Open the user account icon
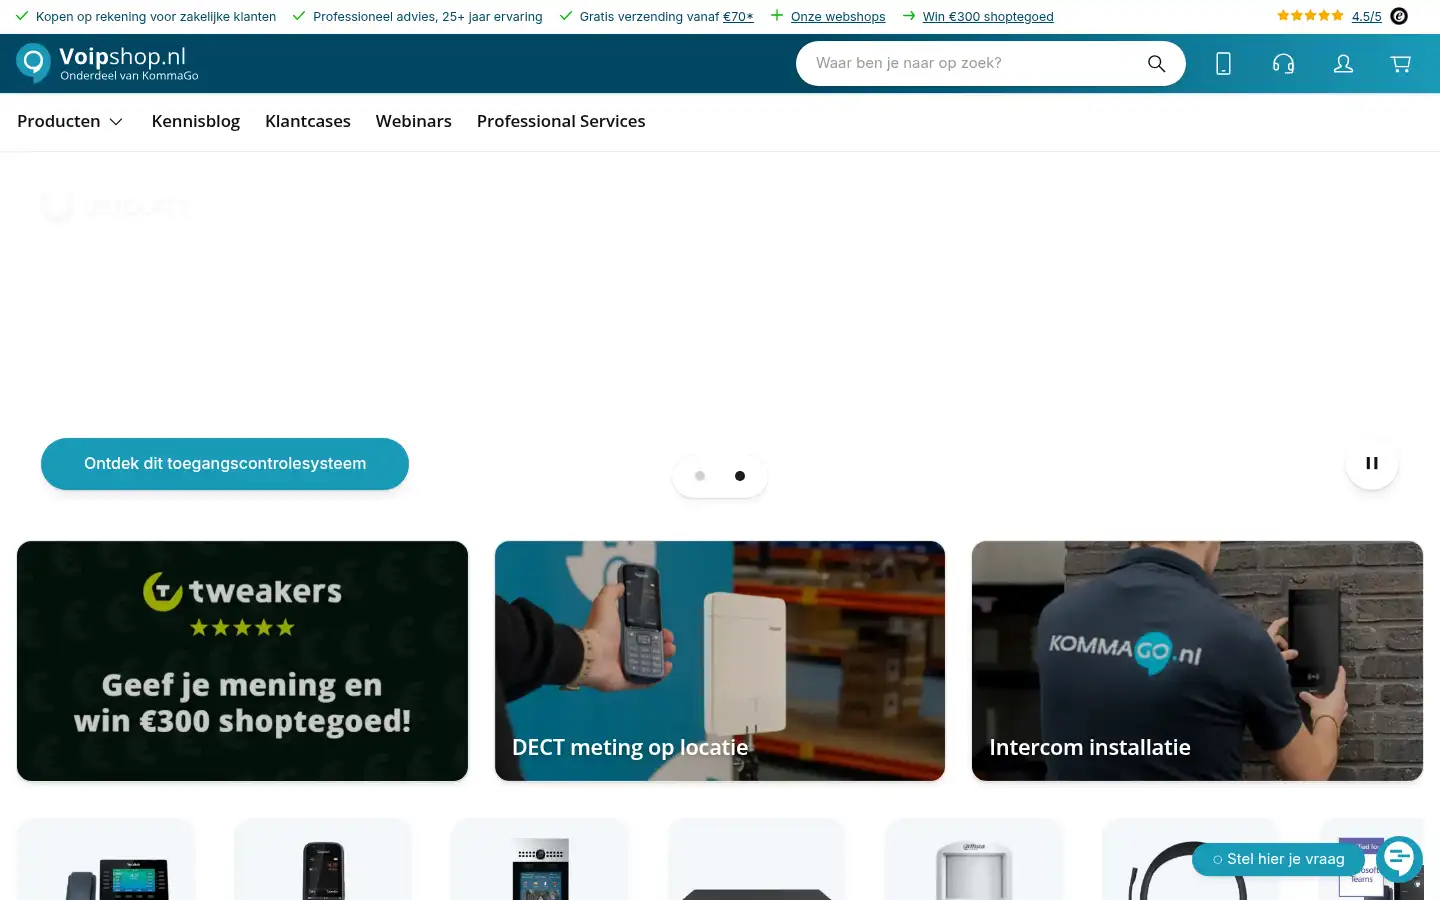1440x900 pixels. coord(1343,63)
